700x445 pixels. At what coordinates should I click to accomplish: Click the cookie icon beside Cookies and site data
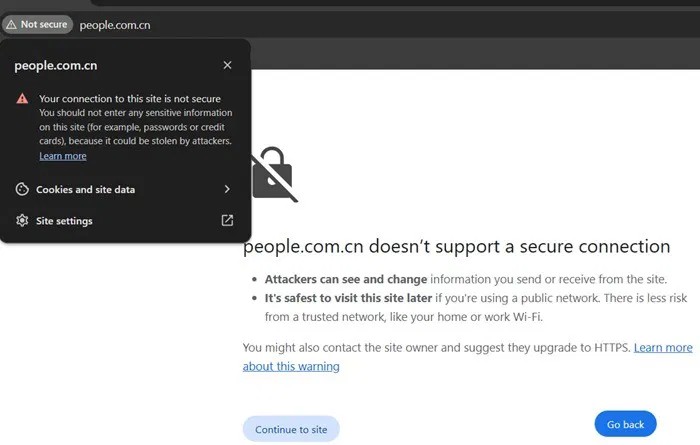pos(22,189)
